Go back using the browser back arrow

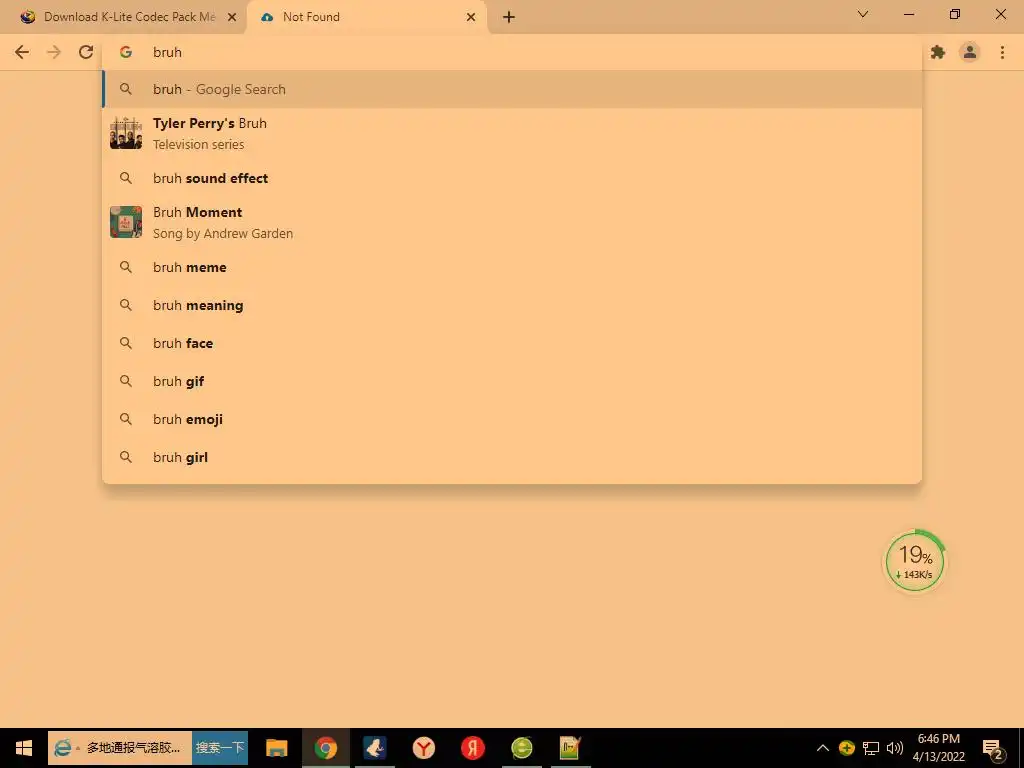click(22, 52)
